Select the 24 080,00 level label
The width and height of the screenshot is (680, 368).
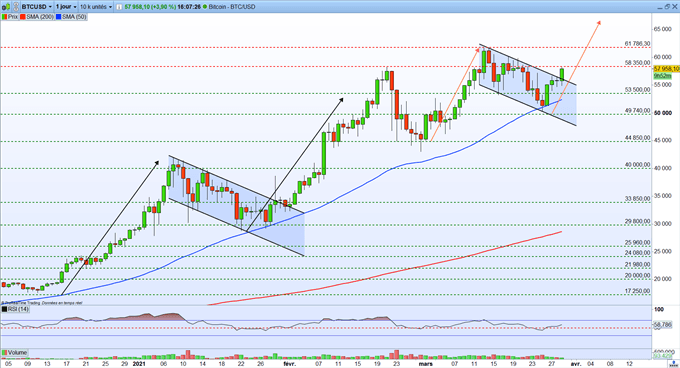(x=638, y=253)
